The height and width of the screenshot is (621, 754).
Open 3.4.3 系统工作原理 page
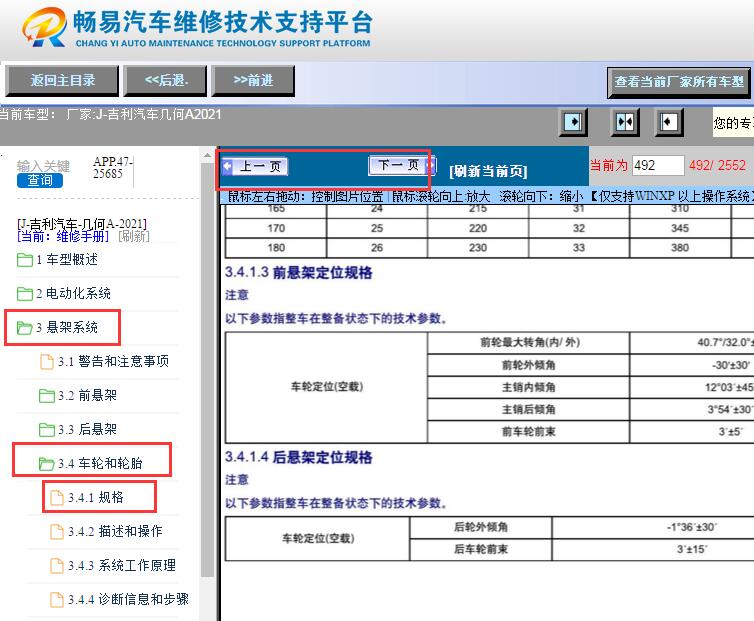click(x=122, y=566)
